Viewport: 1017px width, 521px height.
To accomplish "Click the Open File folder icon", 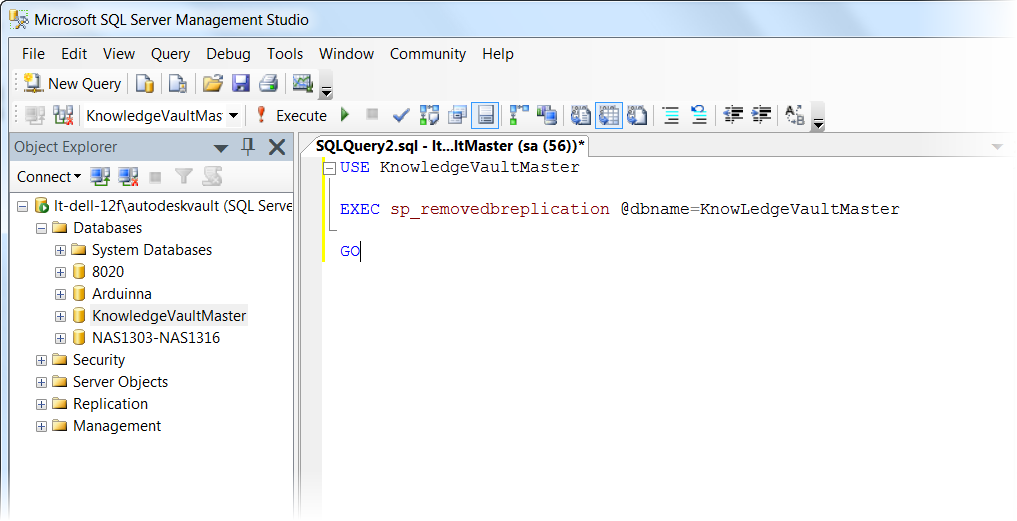I will point(213,84).
